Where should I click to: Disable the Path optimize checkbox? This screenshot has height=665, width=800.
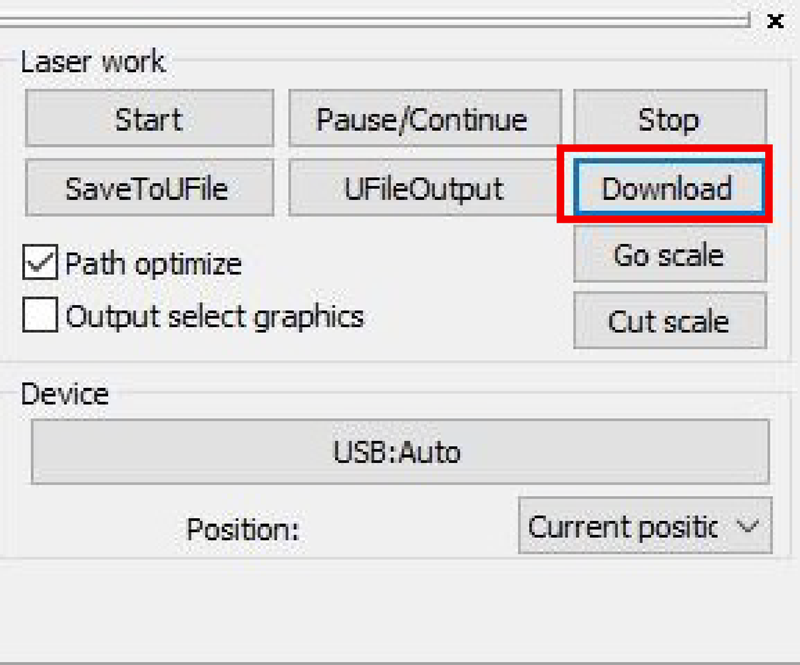pos(40,264)
